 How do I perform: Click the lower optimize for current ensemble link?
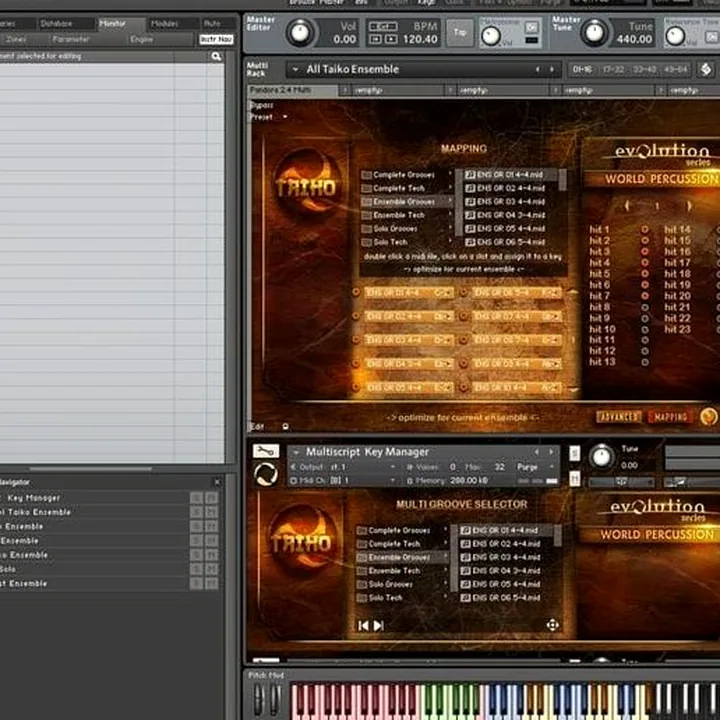(462, 417)
